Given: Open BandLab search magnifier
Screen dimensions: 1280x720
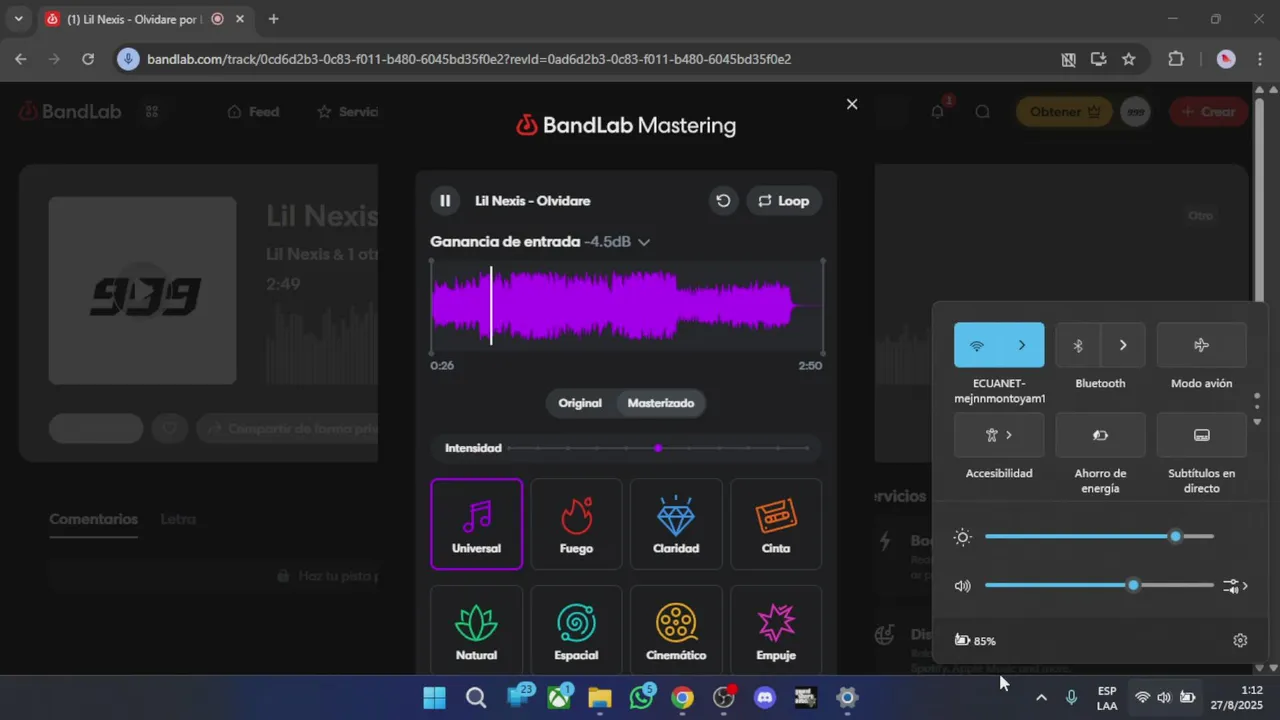Looking at the screenshot, I should click(983, 112).
